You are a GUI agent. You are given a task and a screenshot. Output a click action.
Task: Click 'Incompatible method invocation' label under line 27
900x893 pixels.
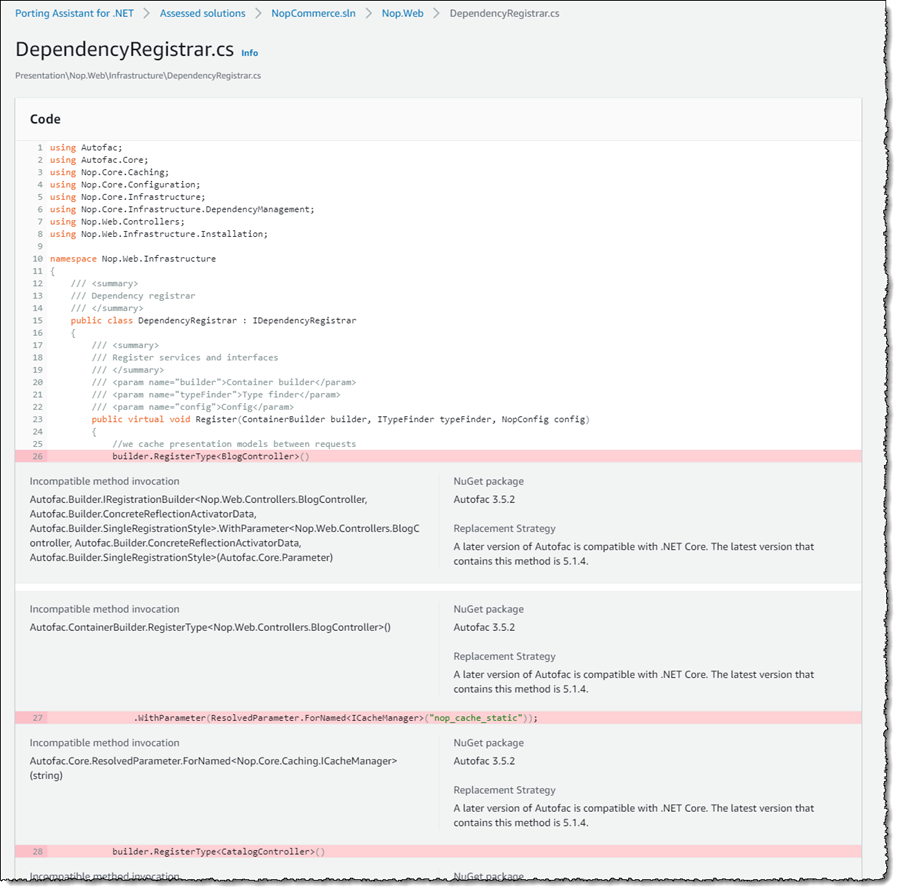pos(104,743)
